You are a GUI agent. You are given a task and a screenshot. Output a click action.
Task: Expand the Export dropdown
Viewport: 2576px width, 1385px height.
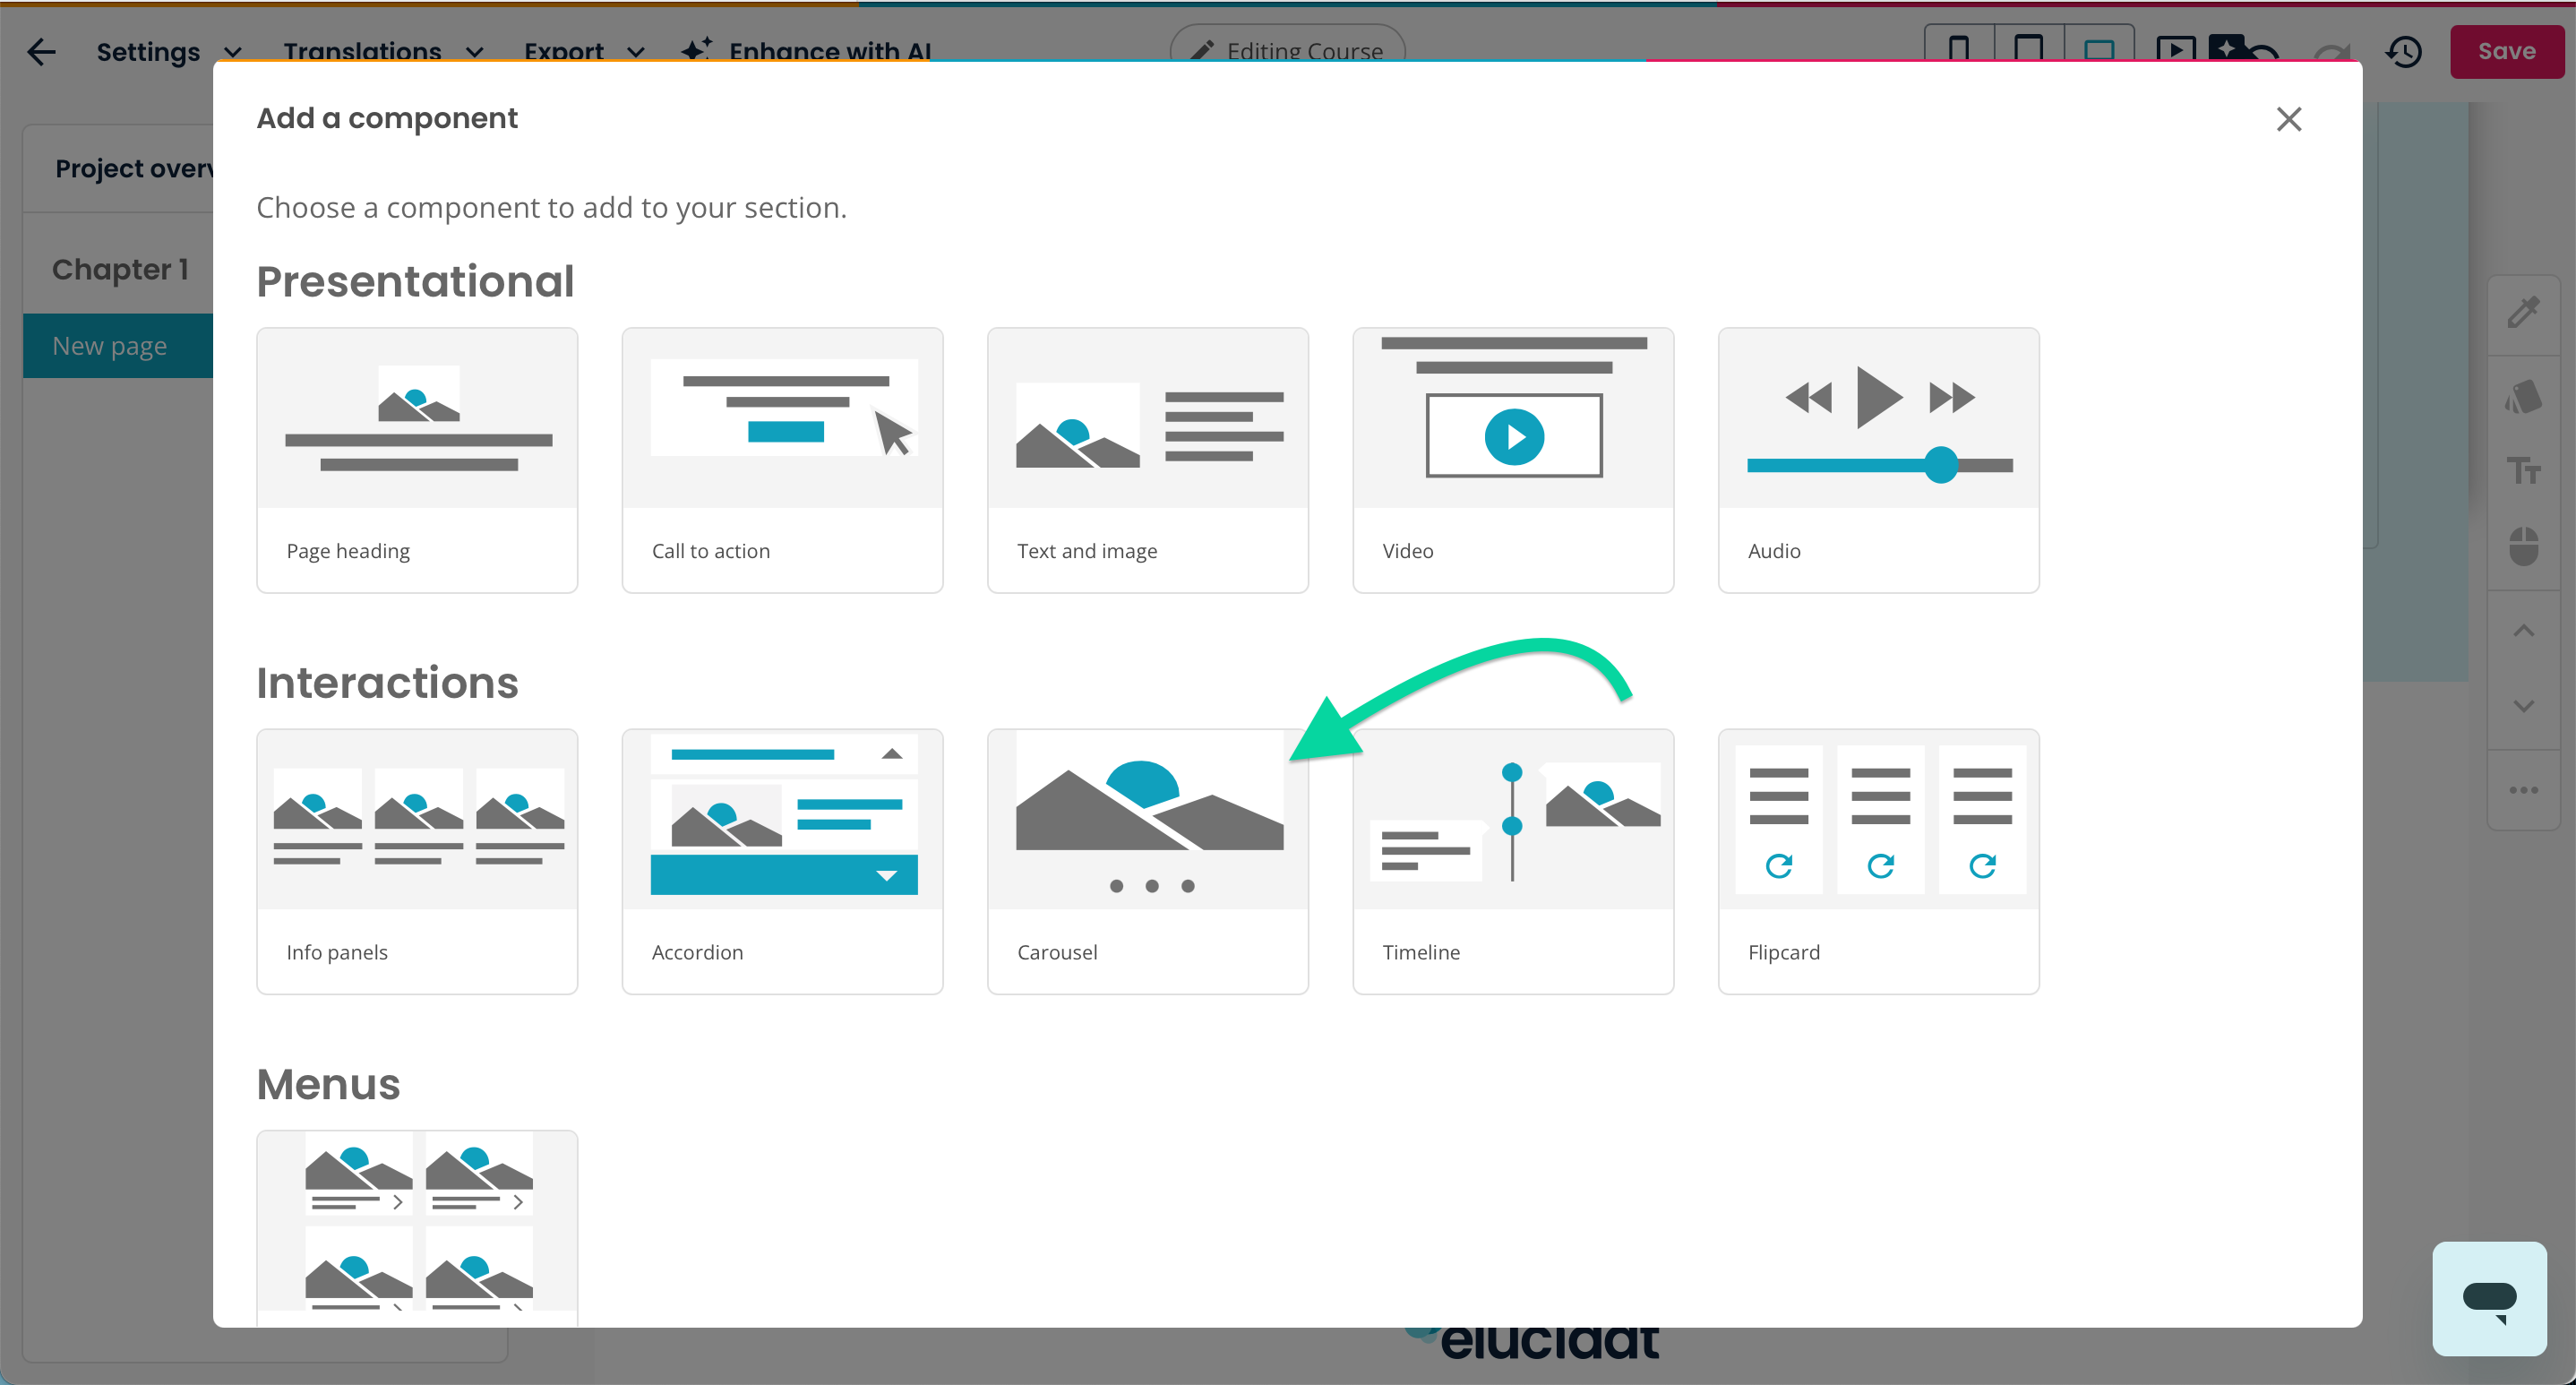pos(584,51)
